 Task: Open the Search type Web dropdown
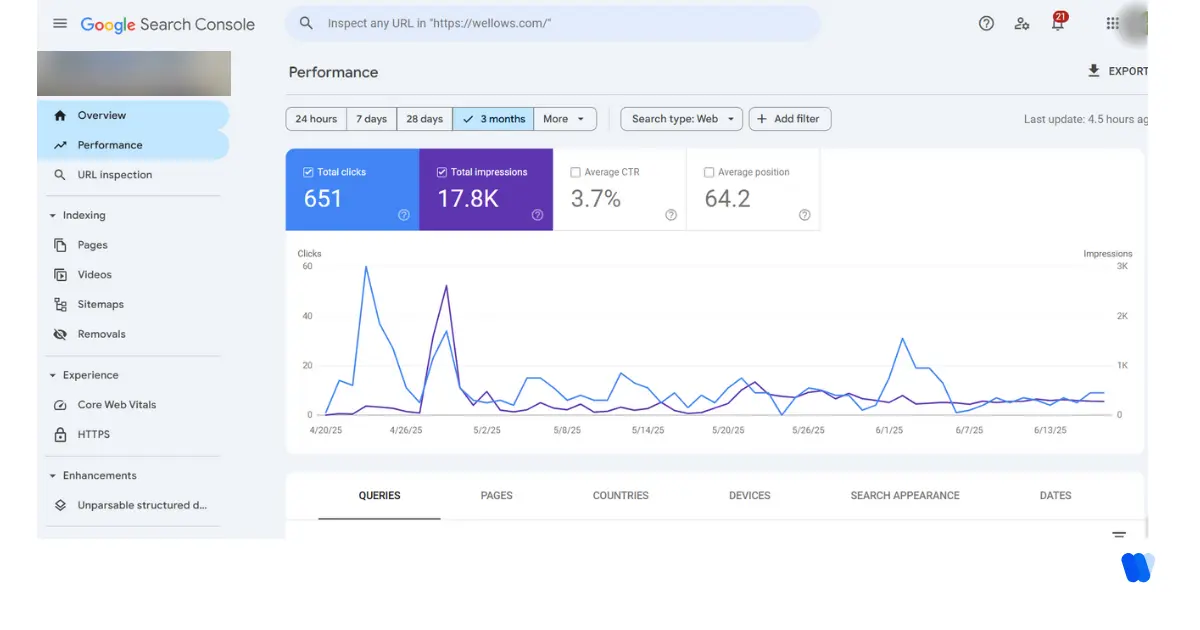click(x=681, y=118)
